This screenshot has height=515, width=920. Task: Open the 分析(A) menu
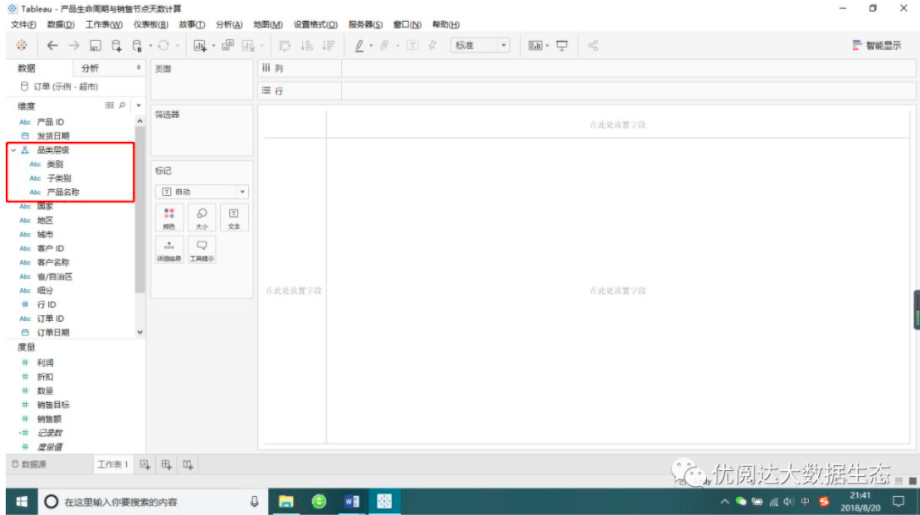click(x=229, y=25)
